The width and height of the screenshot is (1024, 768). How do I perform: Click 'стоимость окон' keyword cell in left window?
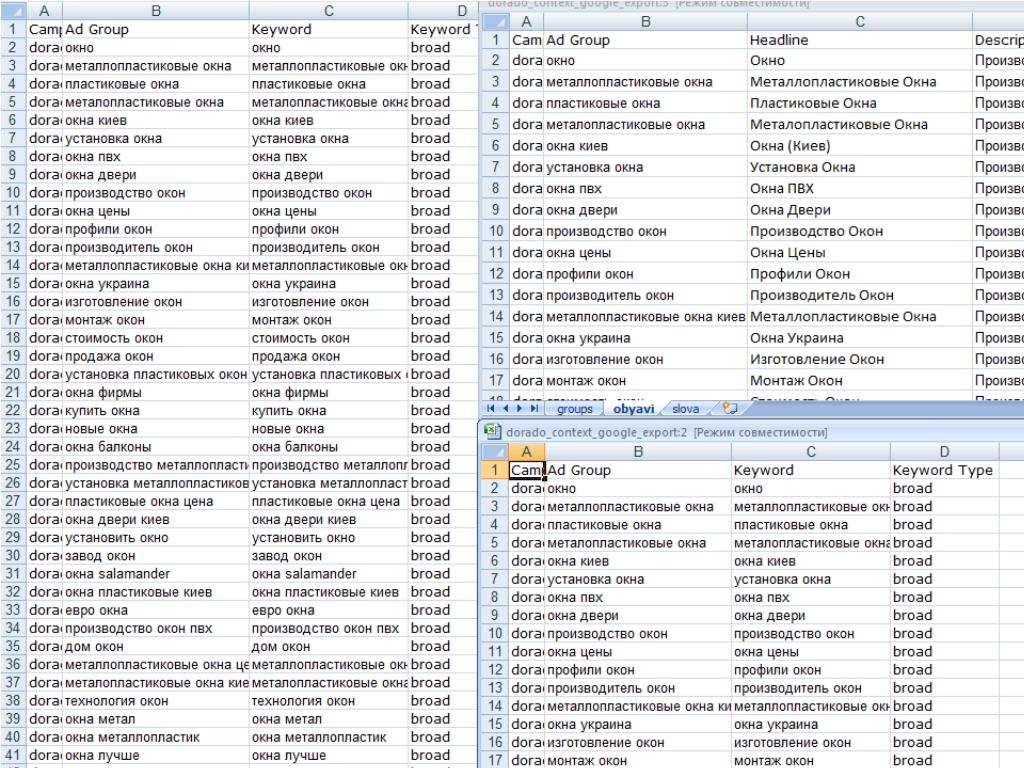coord(328,338)
